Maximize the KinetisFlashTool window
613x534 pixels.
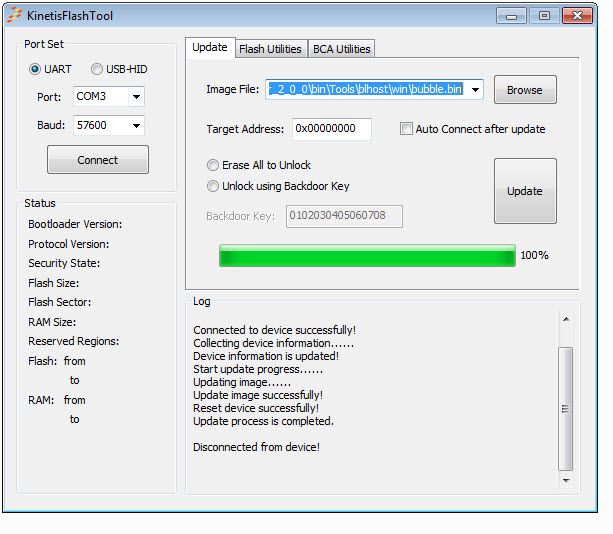point(544,16)
